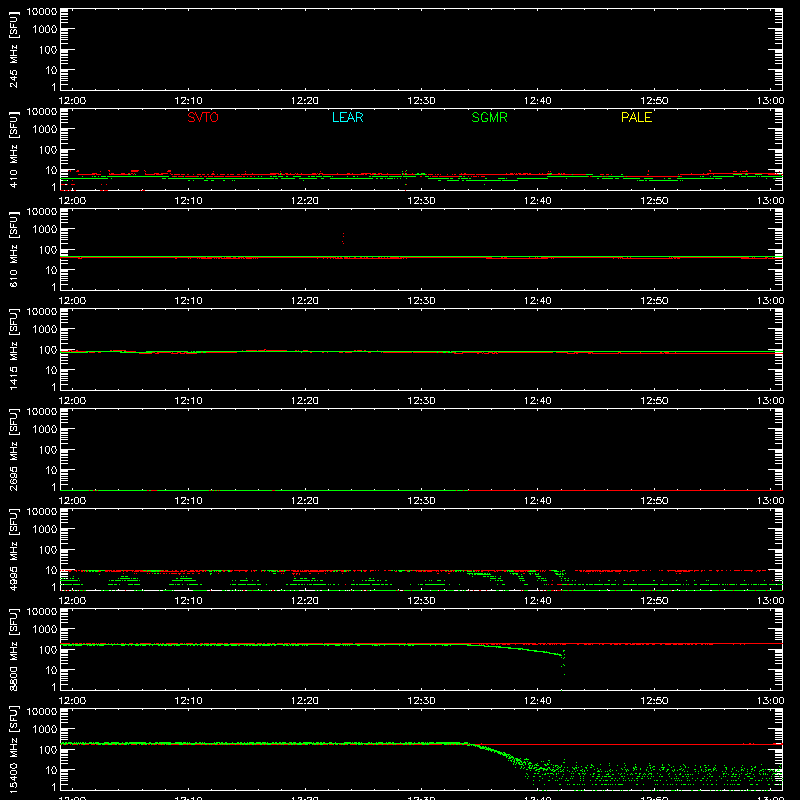Image resolution: width=800 pixels, height=800 pixels.
Task: Click 12:50 time label below 2695 MHz panel
Action: tap(654, 501)
